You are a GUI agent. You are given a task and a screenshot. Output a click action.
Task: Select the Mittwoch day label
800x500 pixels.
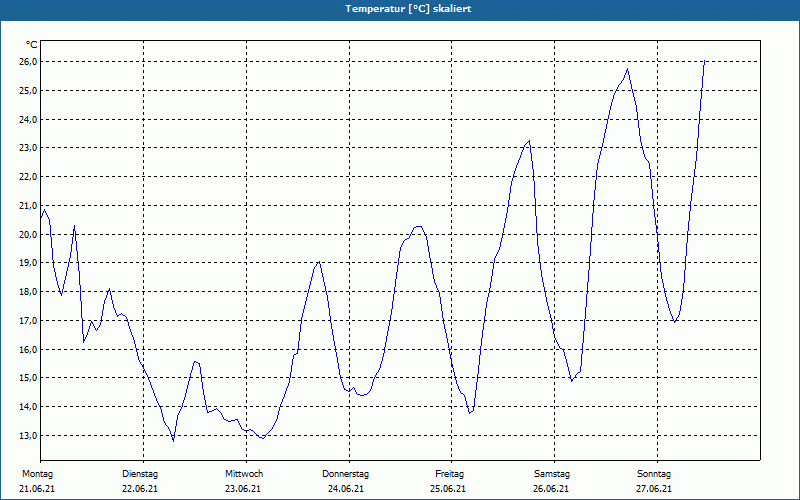[244, 474]
